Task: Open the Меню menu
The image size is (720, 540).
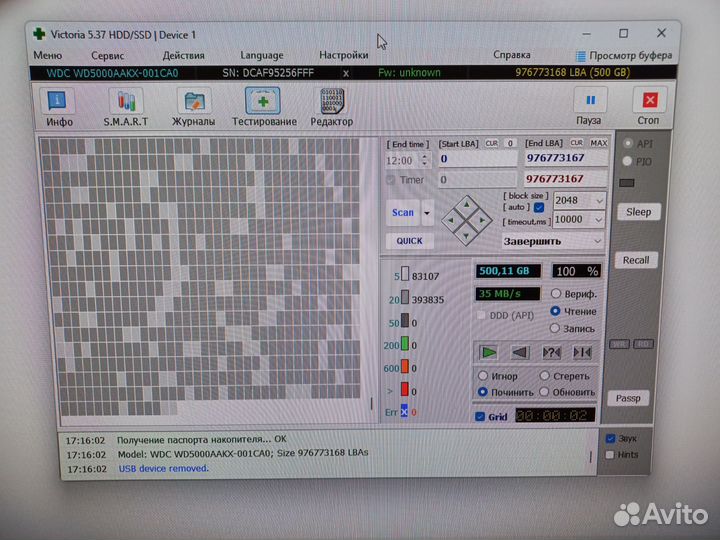Action: click(x=48, y=56)
